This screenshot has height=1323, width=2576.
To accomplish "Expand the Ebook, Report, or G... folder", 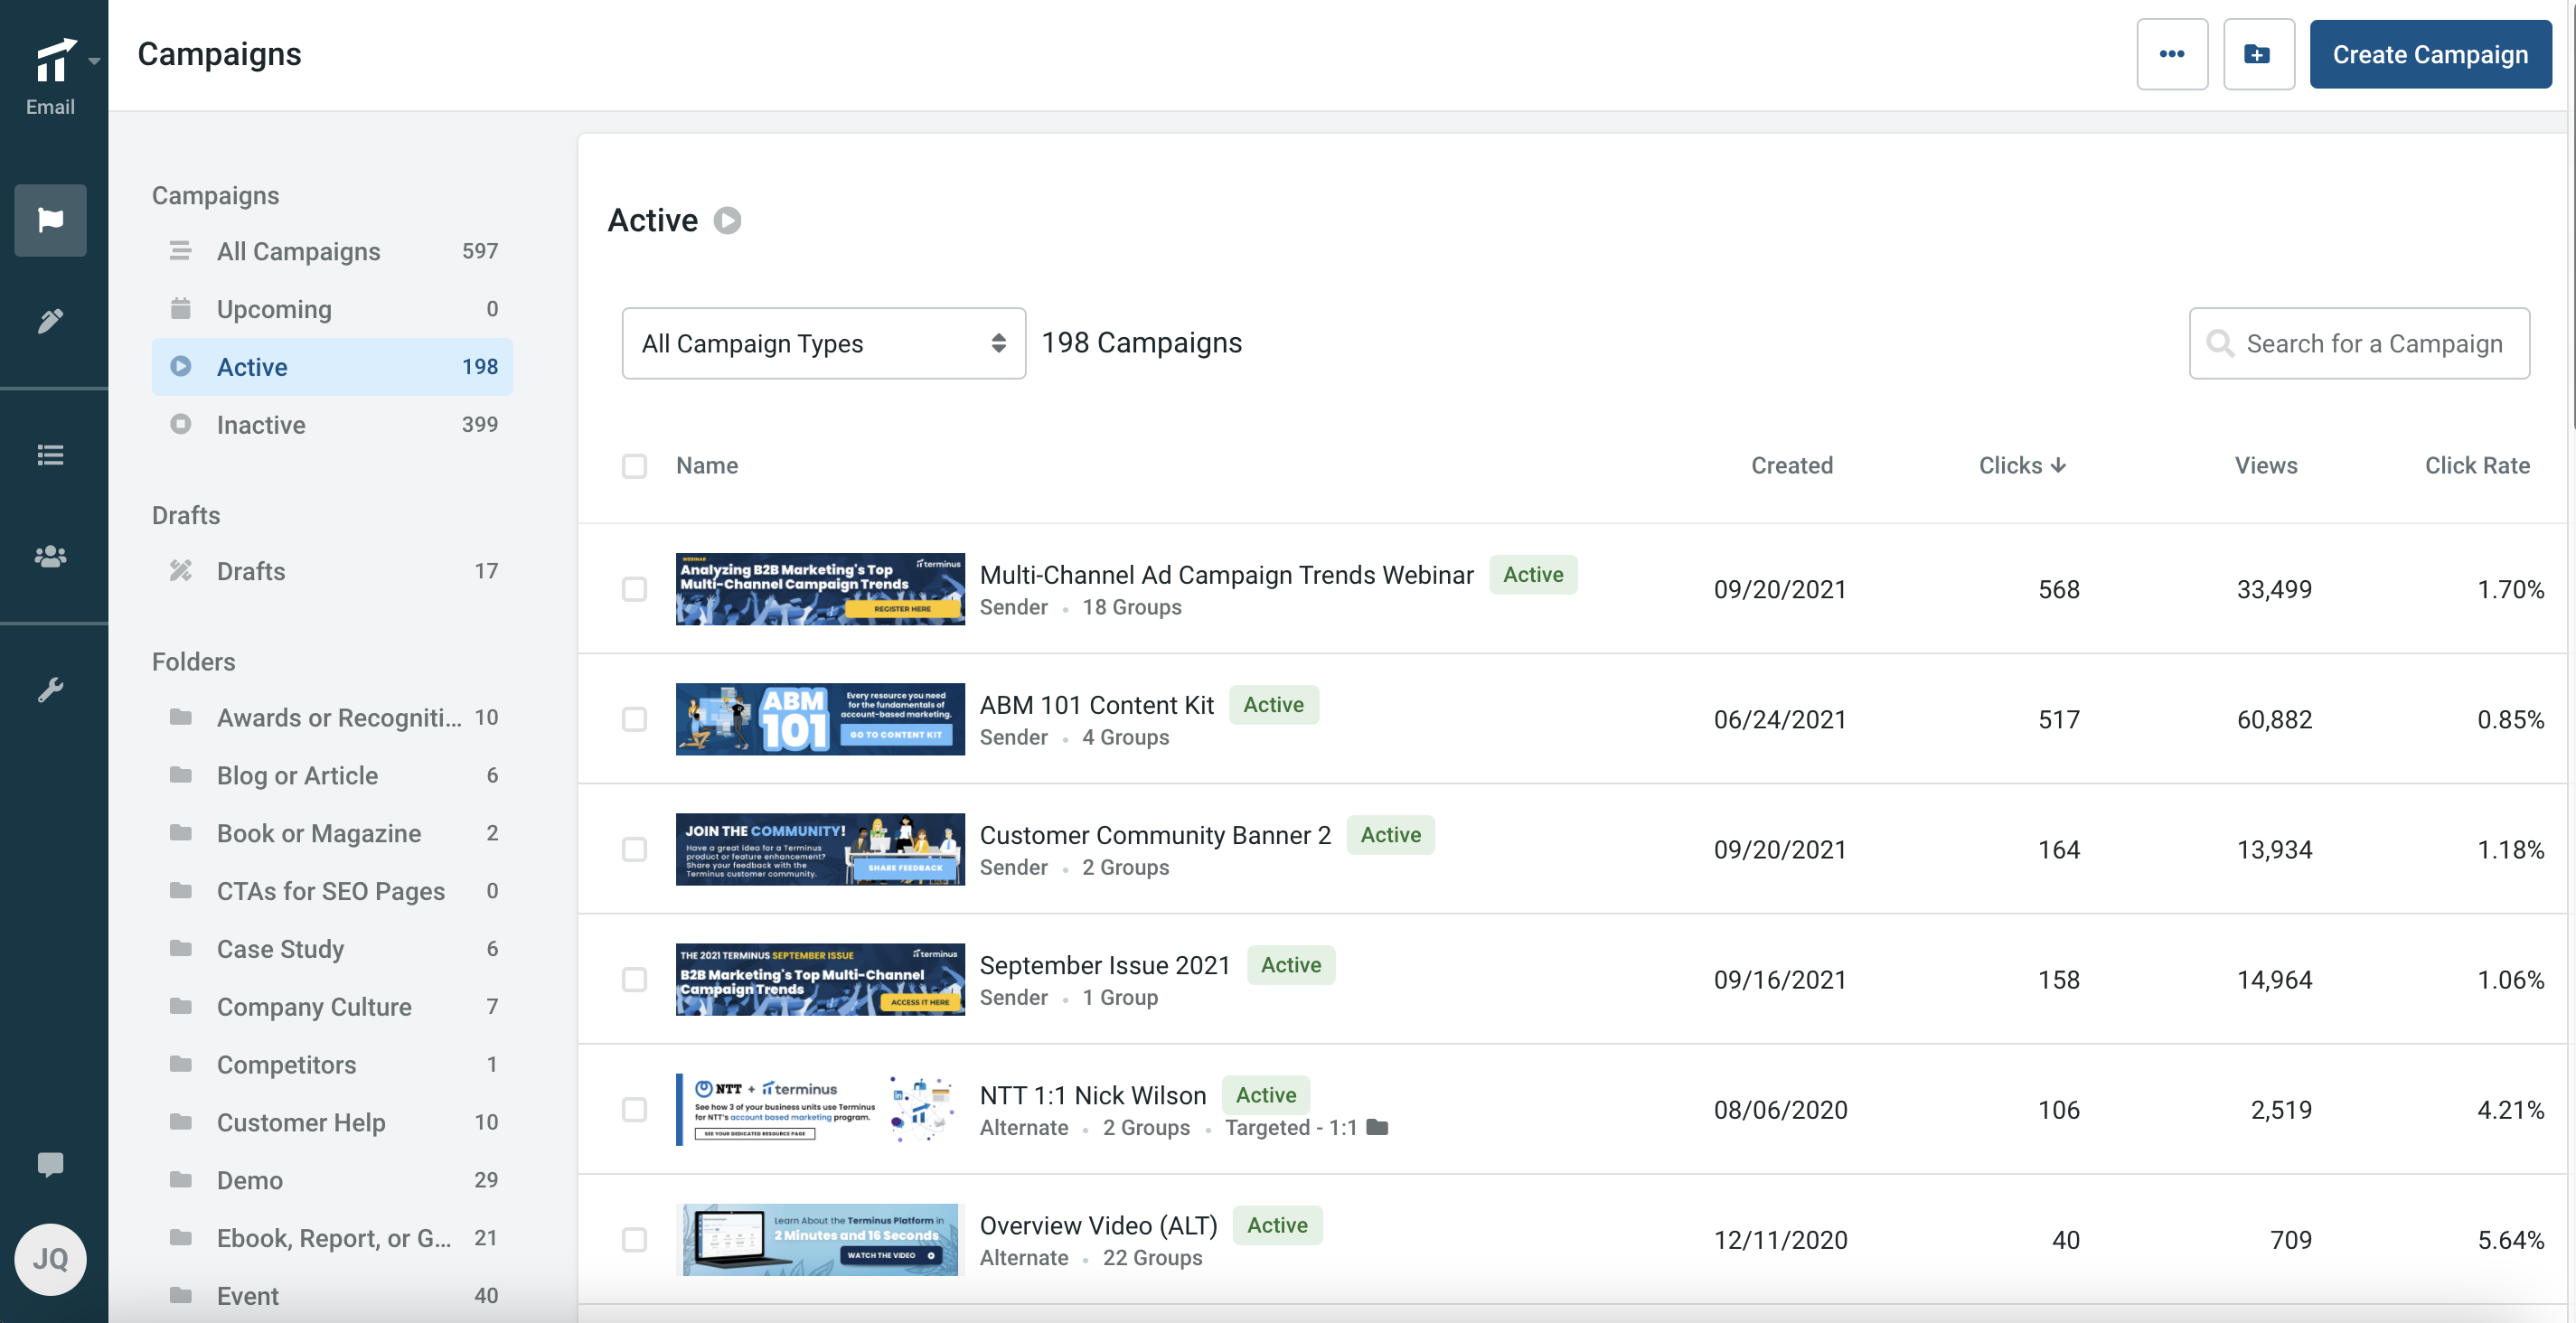I will tap(334, 1235).
